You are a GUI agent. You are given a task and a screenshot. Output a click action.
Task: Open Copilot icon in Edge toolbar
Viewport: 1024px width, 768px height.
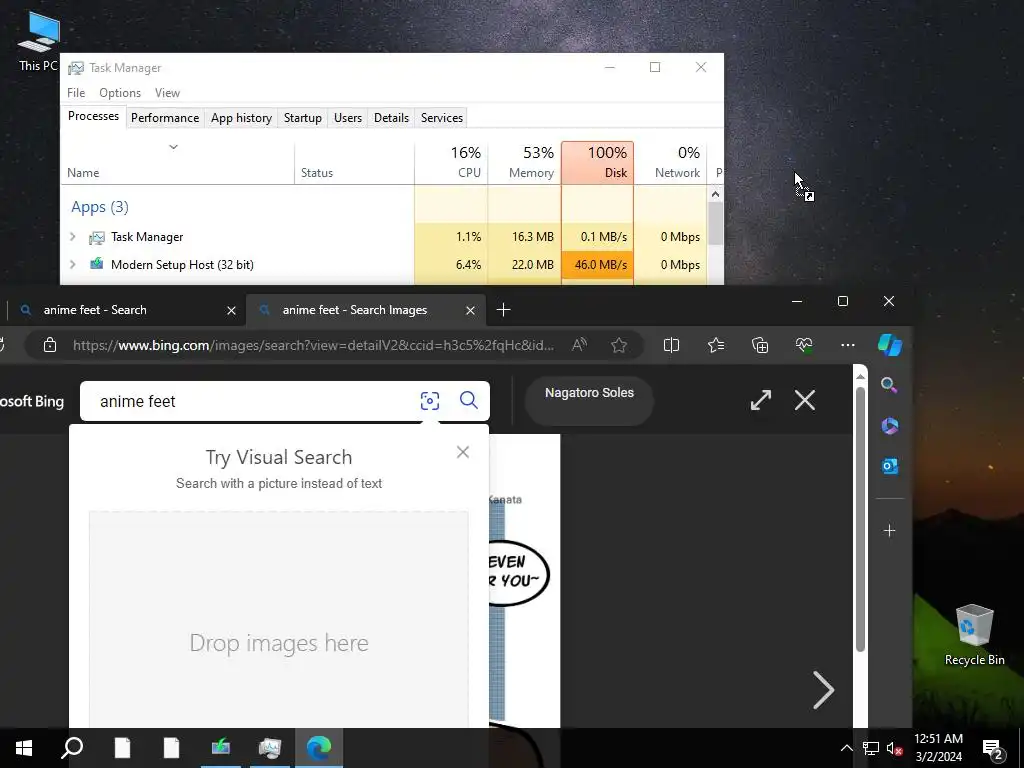(889, 344)
